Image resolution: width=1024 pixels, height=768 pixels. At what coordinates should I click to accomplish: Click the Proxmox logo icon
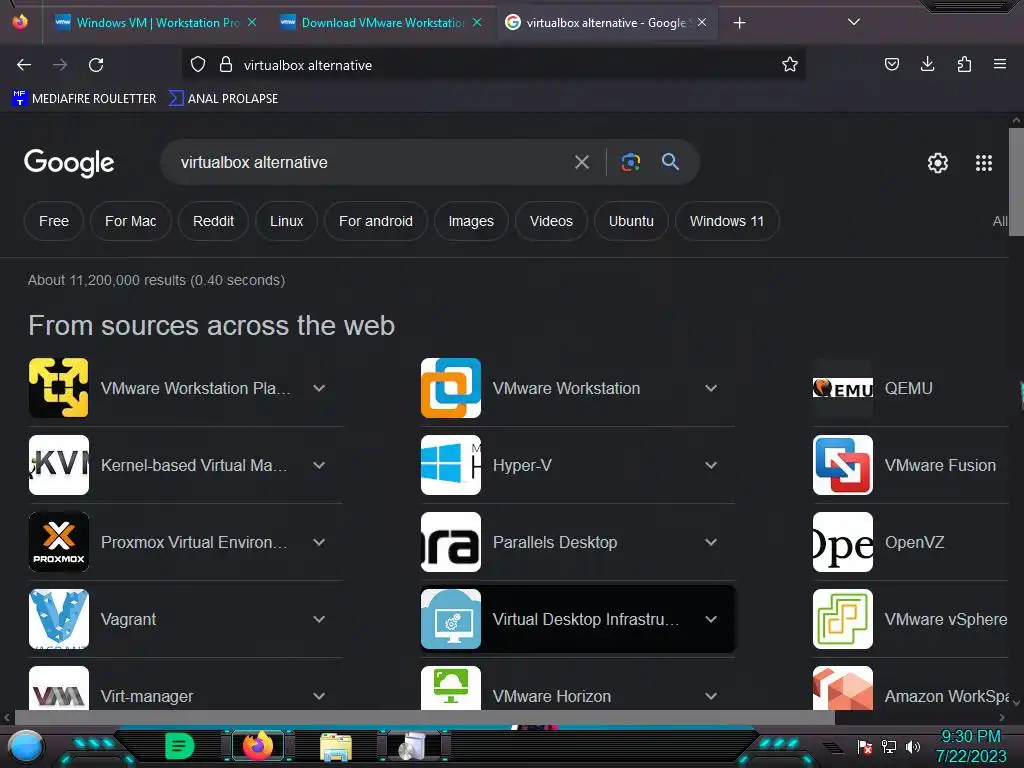[x=59, y=542]
